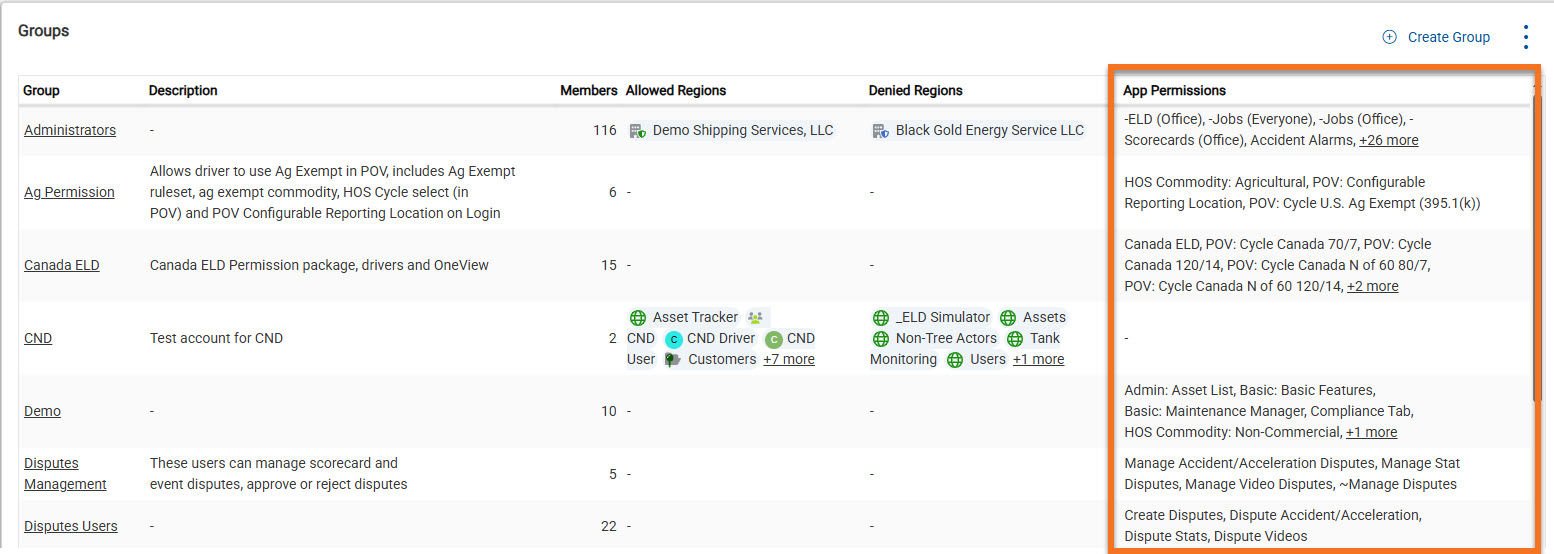The width and height of the screenshot is (1554, 554).
Task: Sort by the Allowed Regions column header
Action: [676, 90]
